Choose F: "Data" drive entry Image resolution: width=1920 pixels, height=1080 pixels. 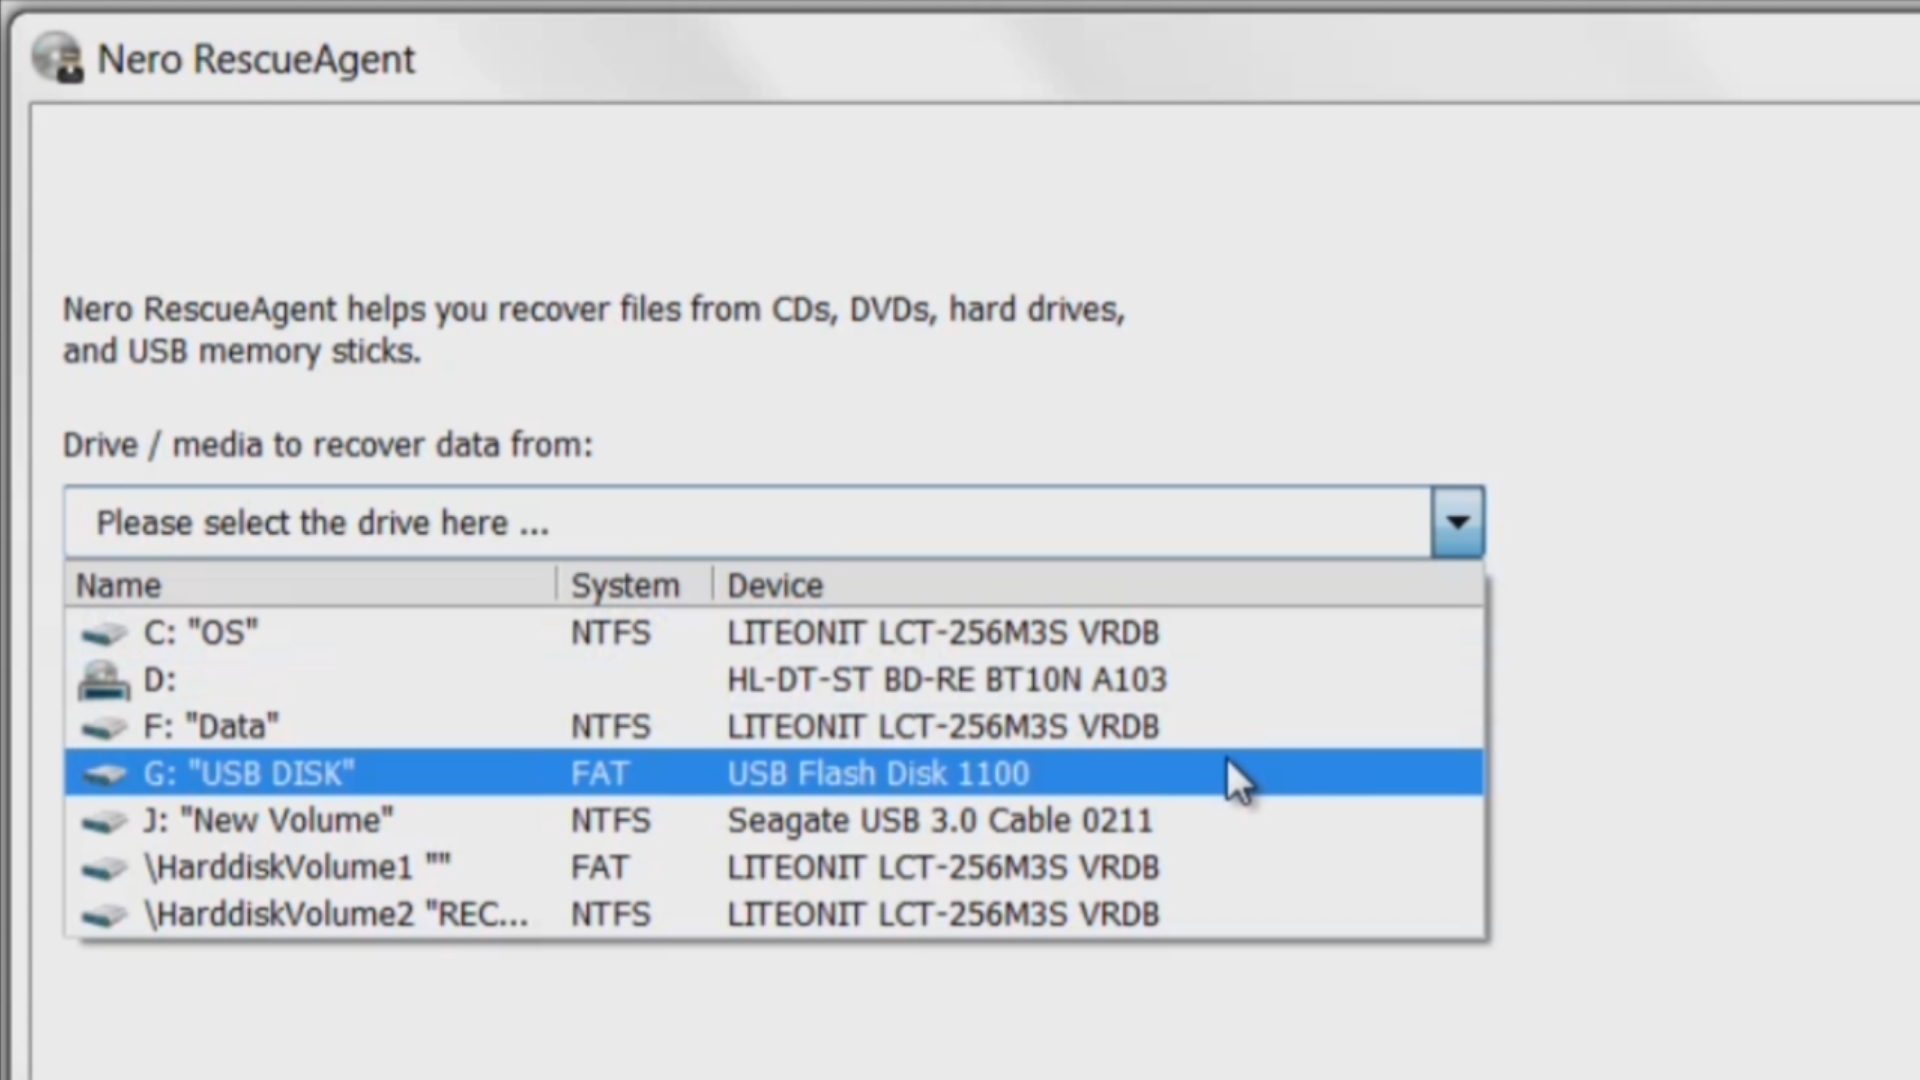tap(774, 726)
